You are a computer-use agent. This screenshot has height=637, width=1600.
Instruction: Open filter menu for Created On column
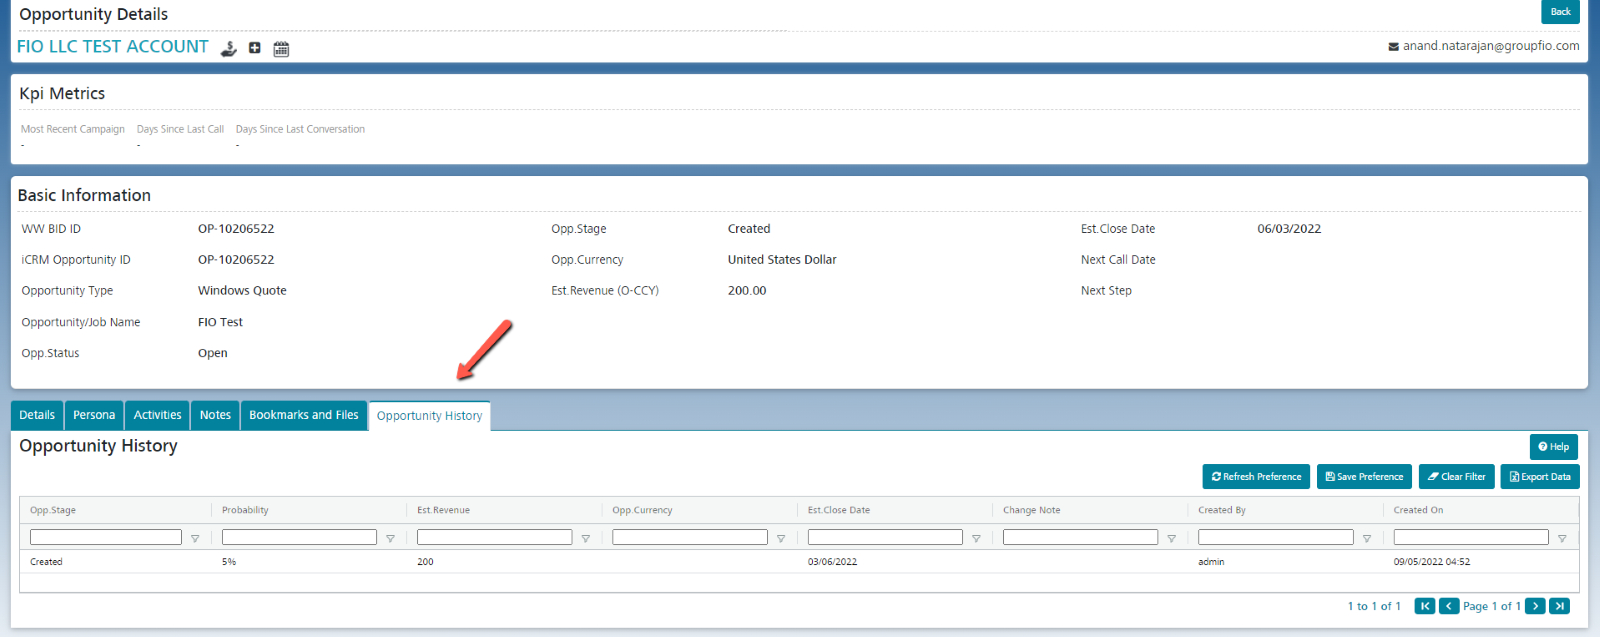click(1562, 538)
